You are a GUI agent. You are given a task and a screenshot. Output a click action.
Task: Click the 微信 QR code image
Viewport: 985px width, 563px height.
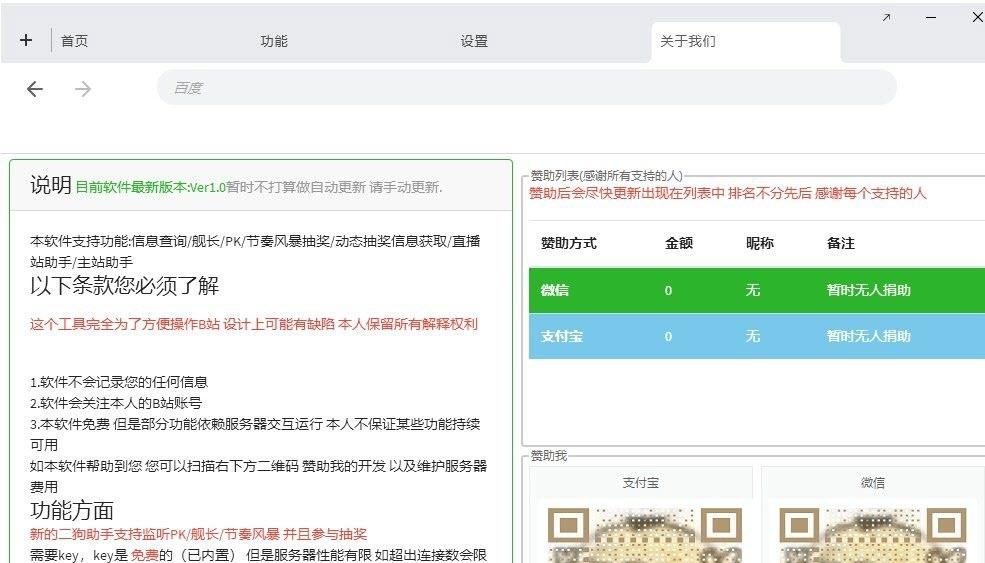coord(873,535)
